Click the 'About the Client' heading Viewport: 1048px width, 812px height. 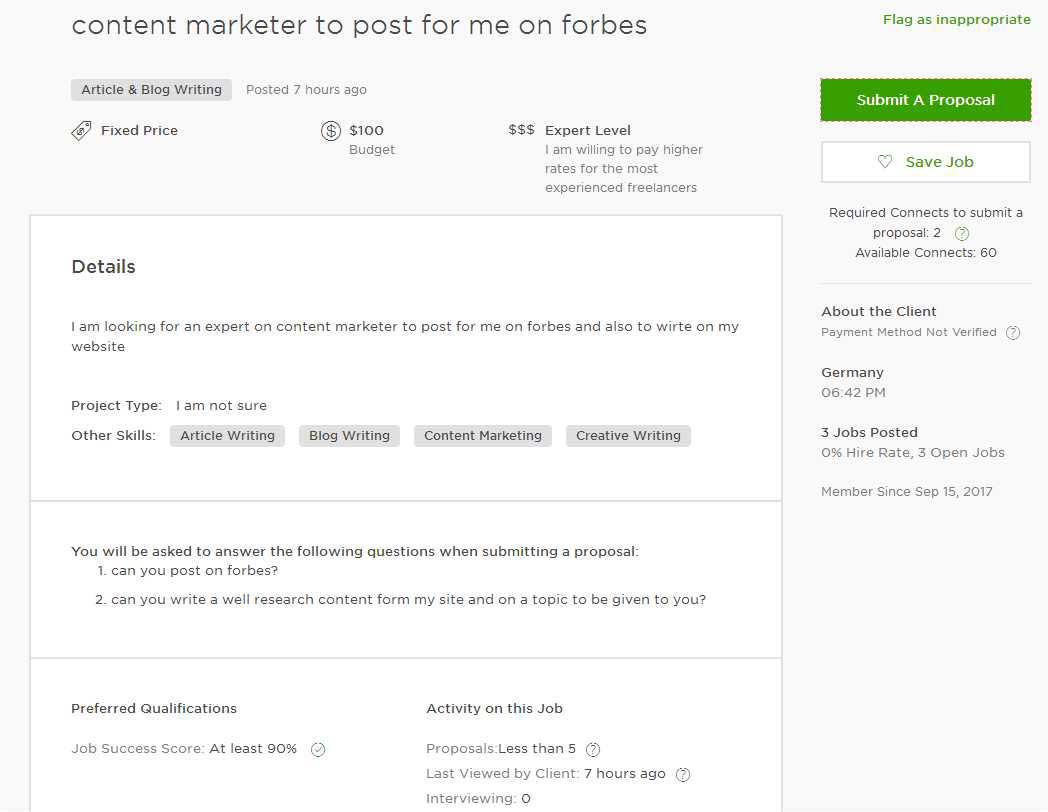tap(878, 311)
